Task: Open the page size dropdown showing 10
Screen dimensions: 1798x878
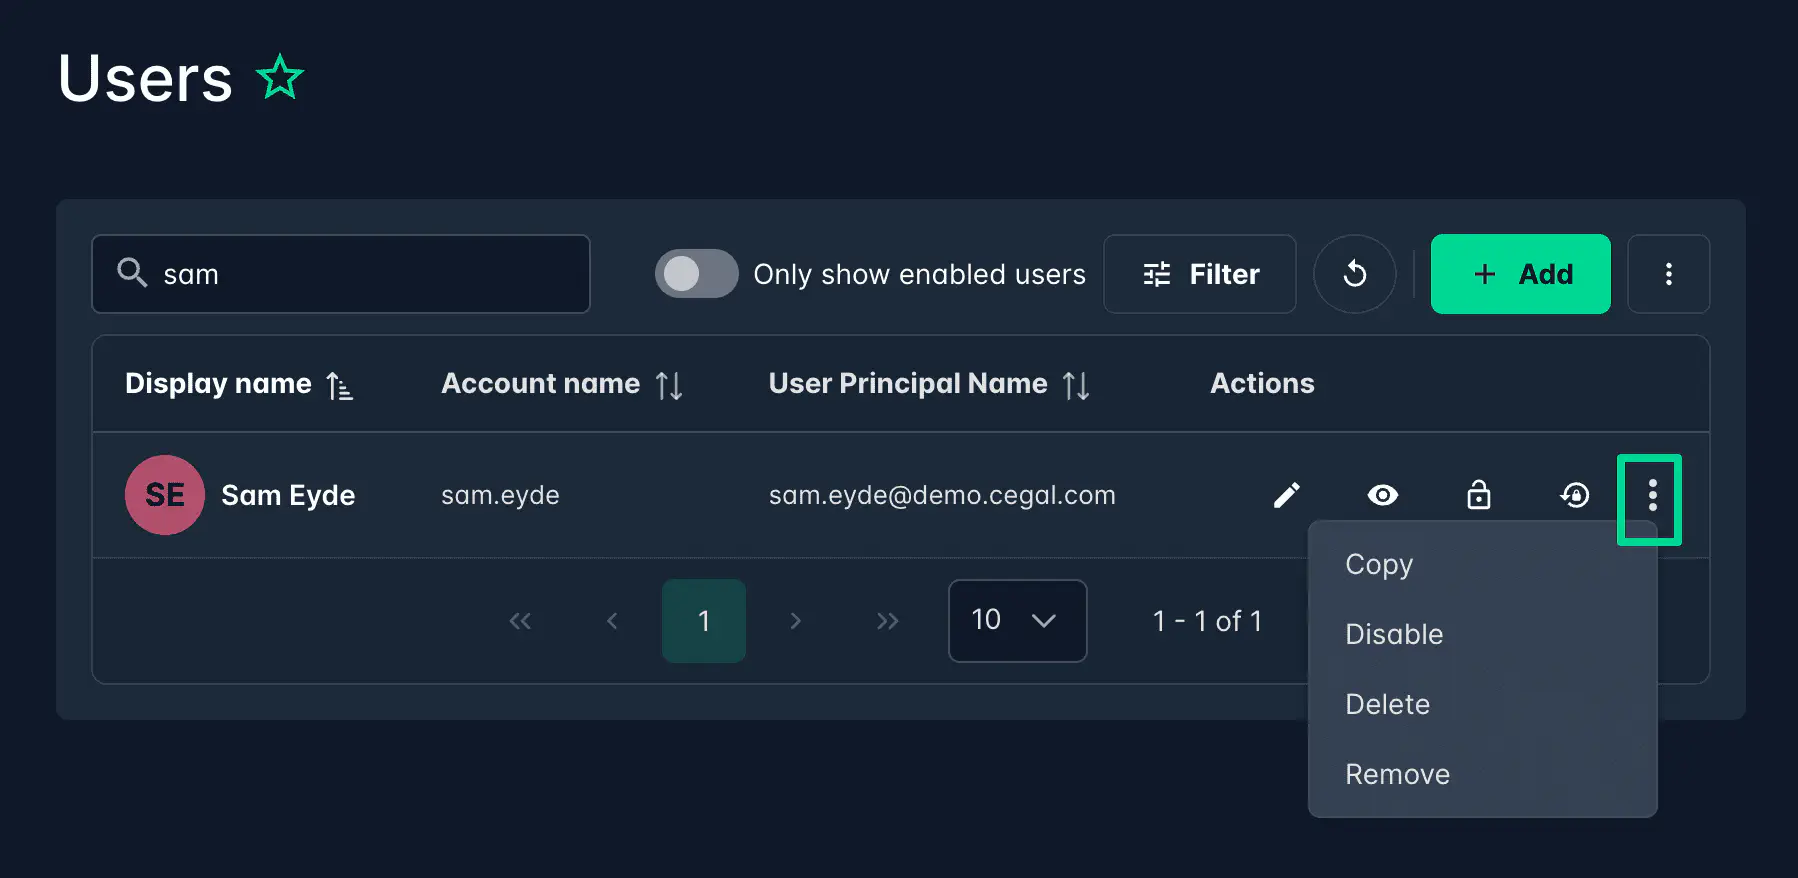Action: click(x=1017, y=621)
